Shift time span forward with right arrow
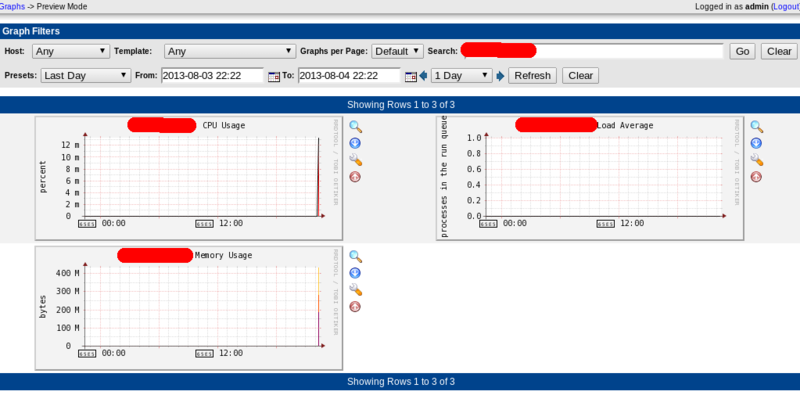The width and height of the screenshot is (800, 395). point(500,76)
